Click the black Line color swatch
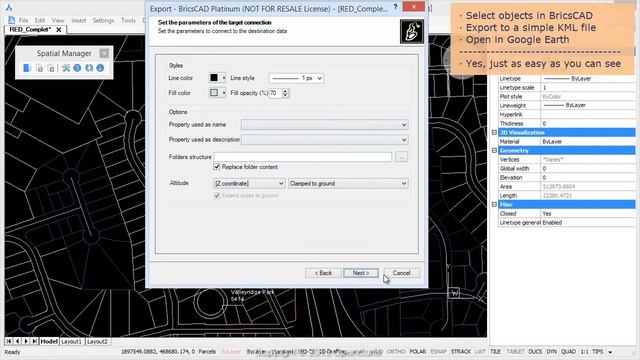The height and width of the screenshot is (360, 640). coord(214,78)
